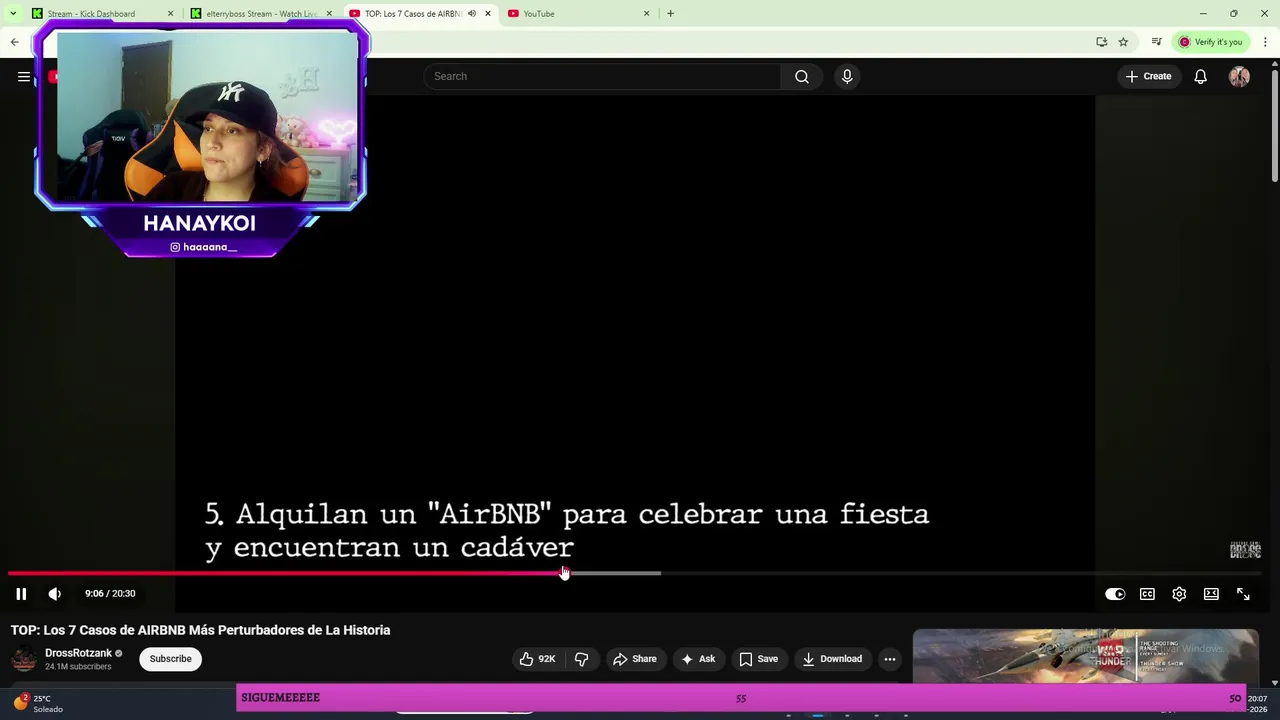Start voice search with the microphone icon
The height and width of the screenshot is (720, 1280).
click(x=847, y=76)
